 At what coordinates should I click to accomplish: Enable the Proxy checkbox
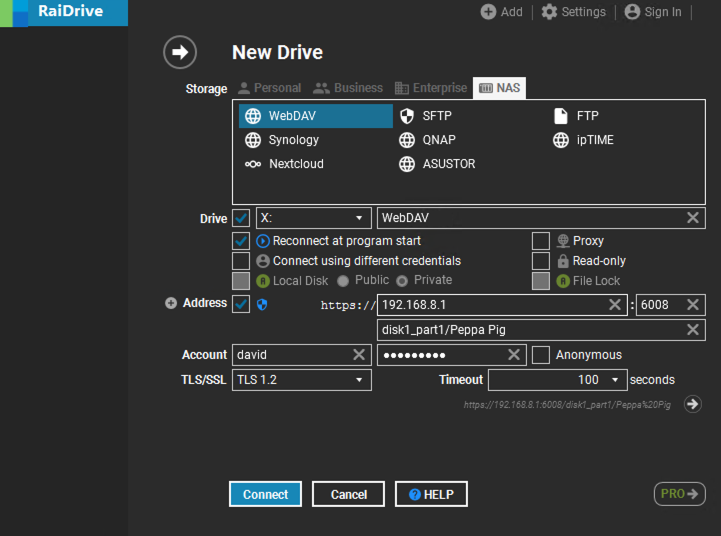pos(541,240)
